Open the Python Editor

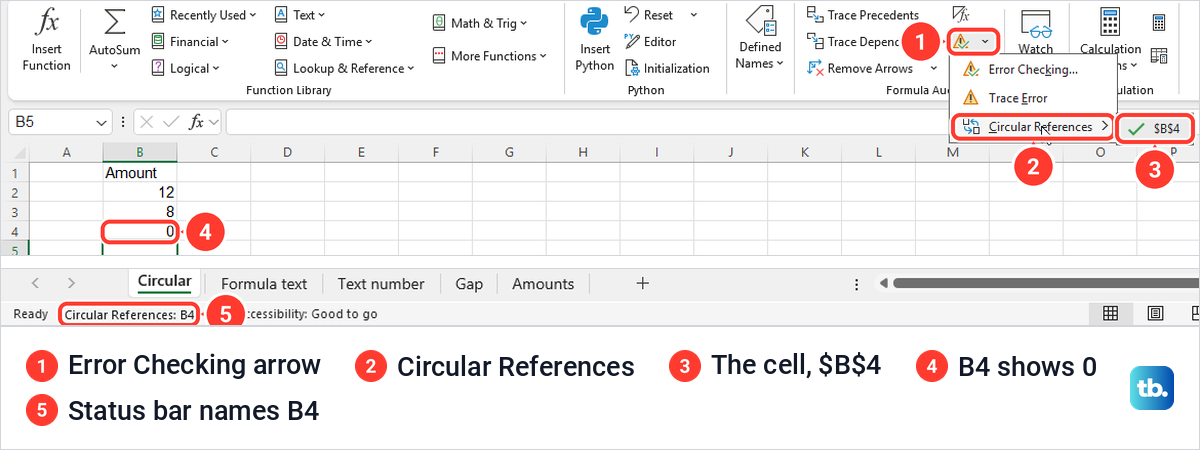[x=650, y=42]
